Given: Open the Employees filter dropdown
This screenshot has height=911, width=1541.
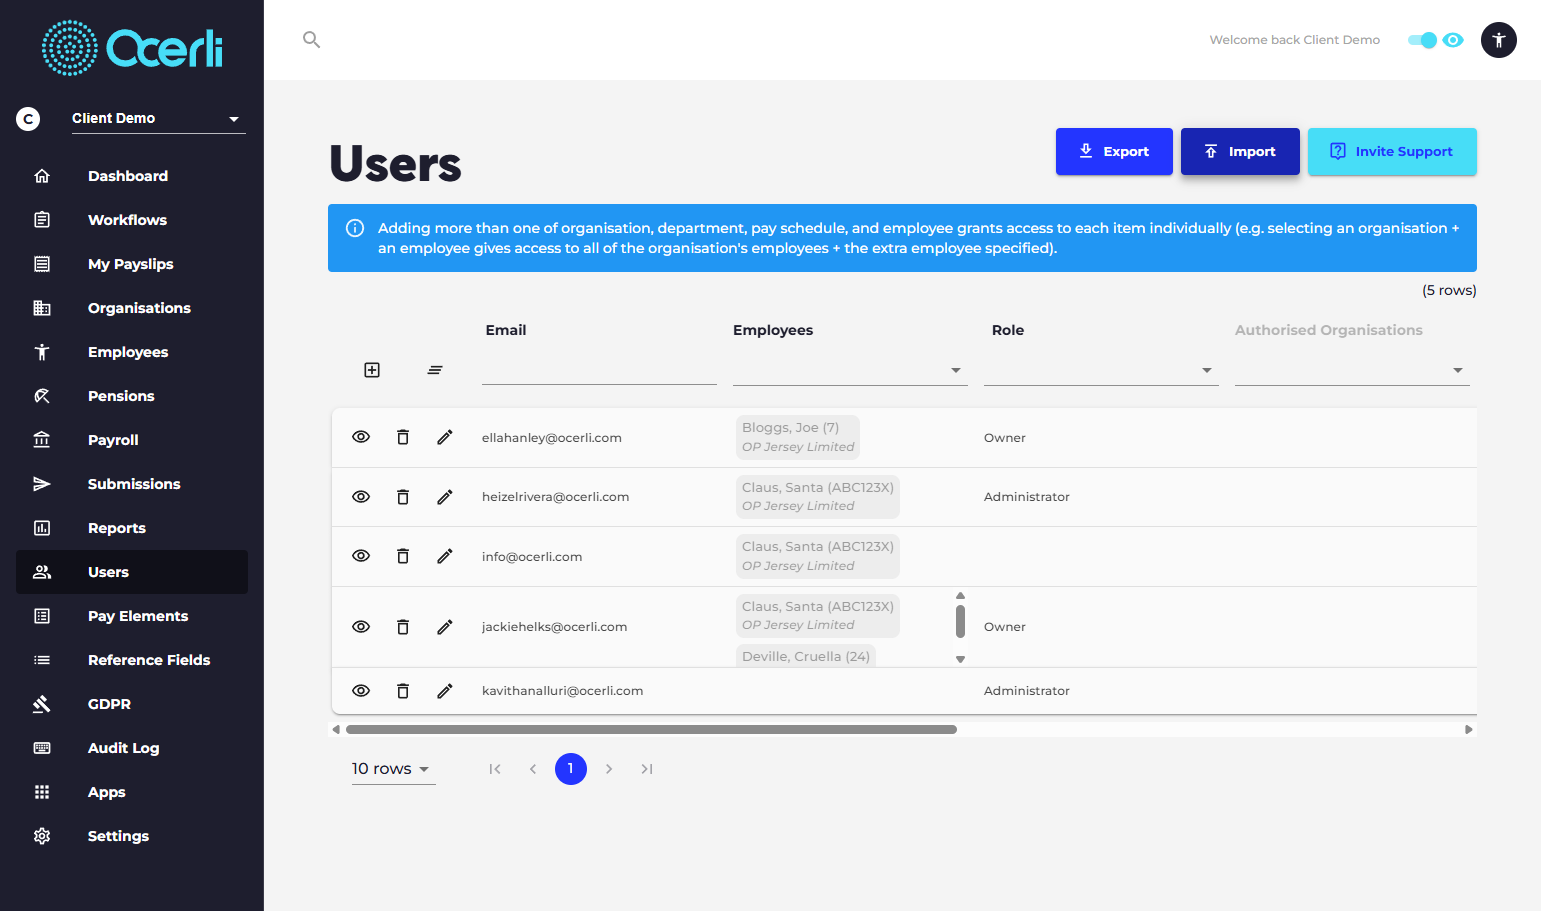Looking at the screenshot, I should 850,370.
